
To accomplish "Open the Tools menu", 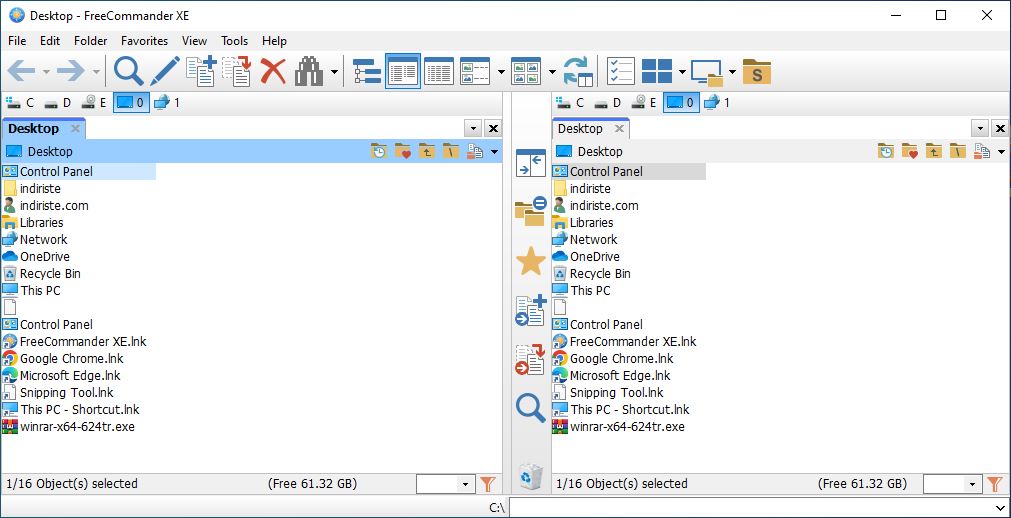I will [235, 41].
